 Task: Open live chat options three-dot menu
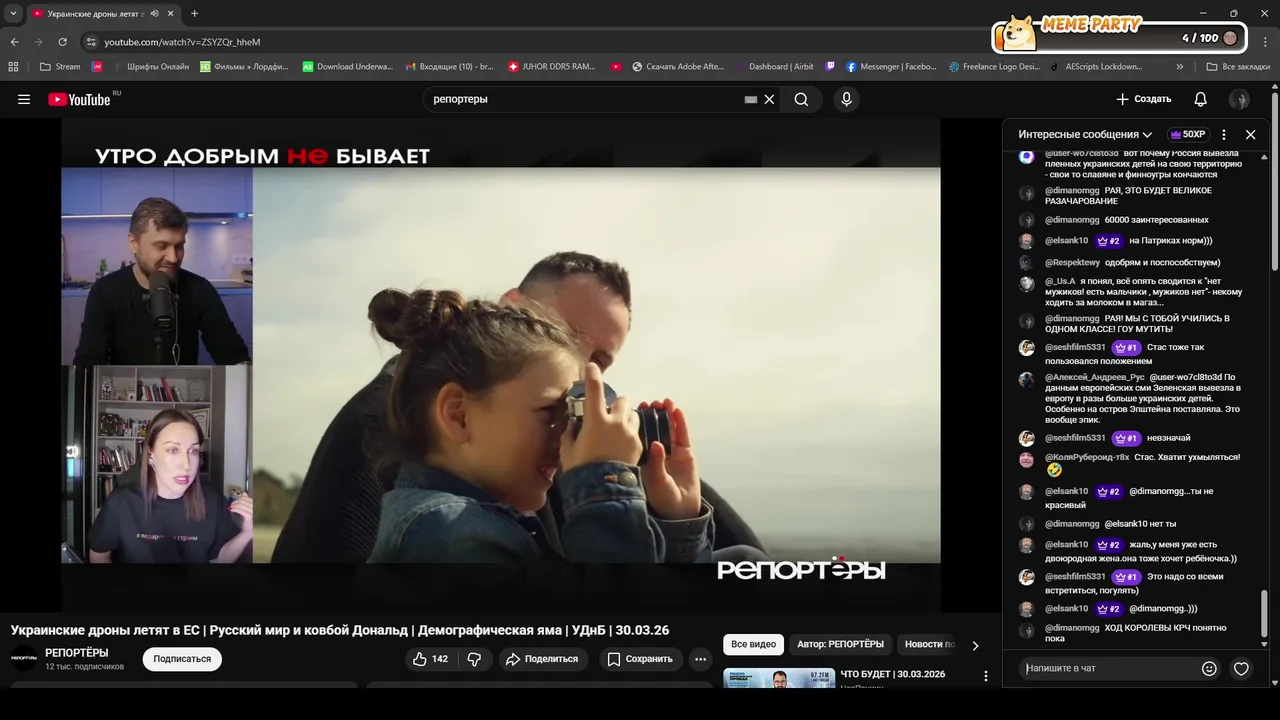point(1224,134)
